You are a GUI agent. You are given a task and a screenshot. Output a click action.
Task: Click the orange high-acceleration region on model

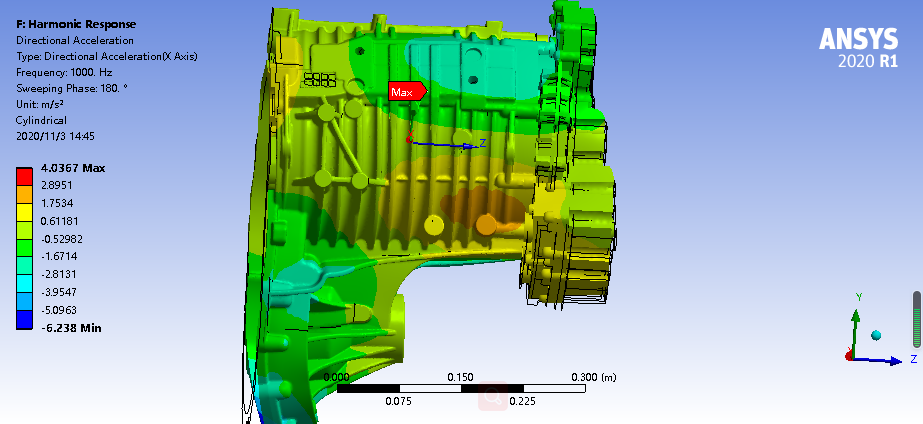pos(478,207)
